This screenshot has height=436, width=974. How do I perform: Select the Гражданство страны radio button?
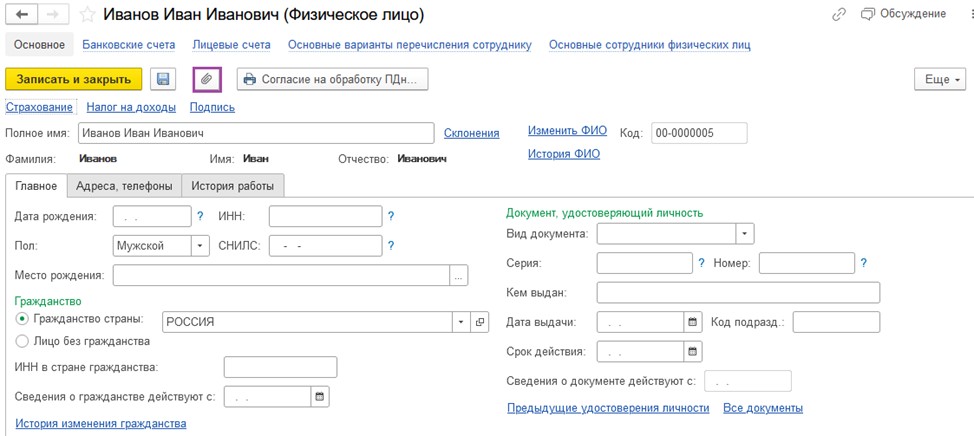click(x=22, y=318)
